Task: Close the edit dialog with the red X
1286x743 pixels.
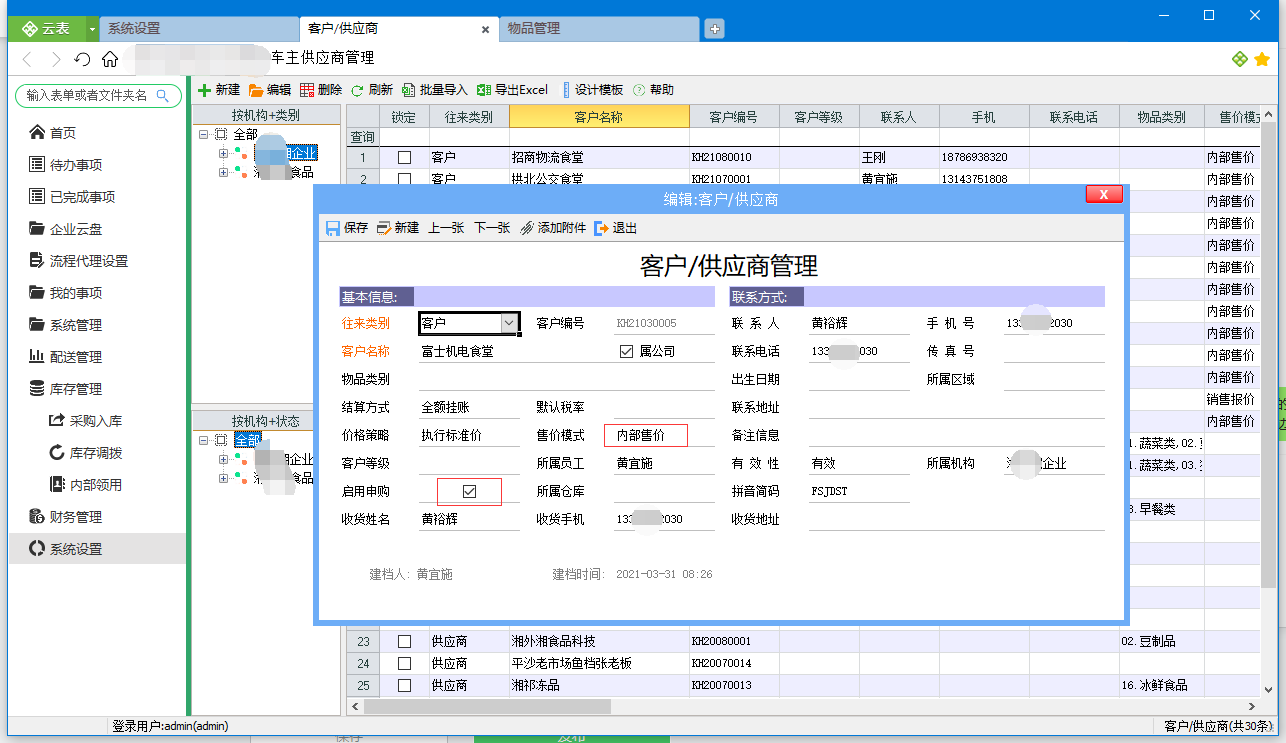Action: point(1103,194)
